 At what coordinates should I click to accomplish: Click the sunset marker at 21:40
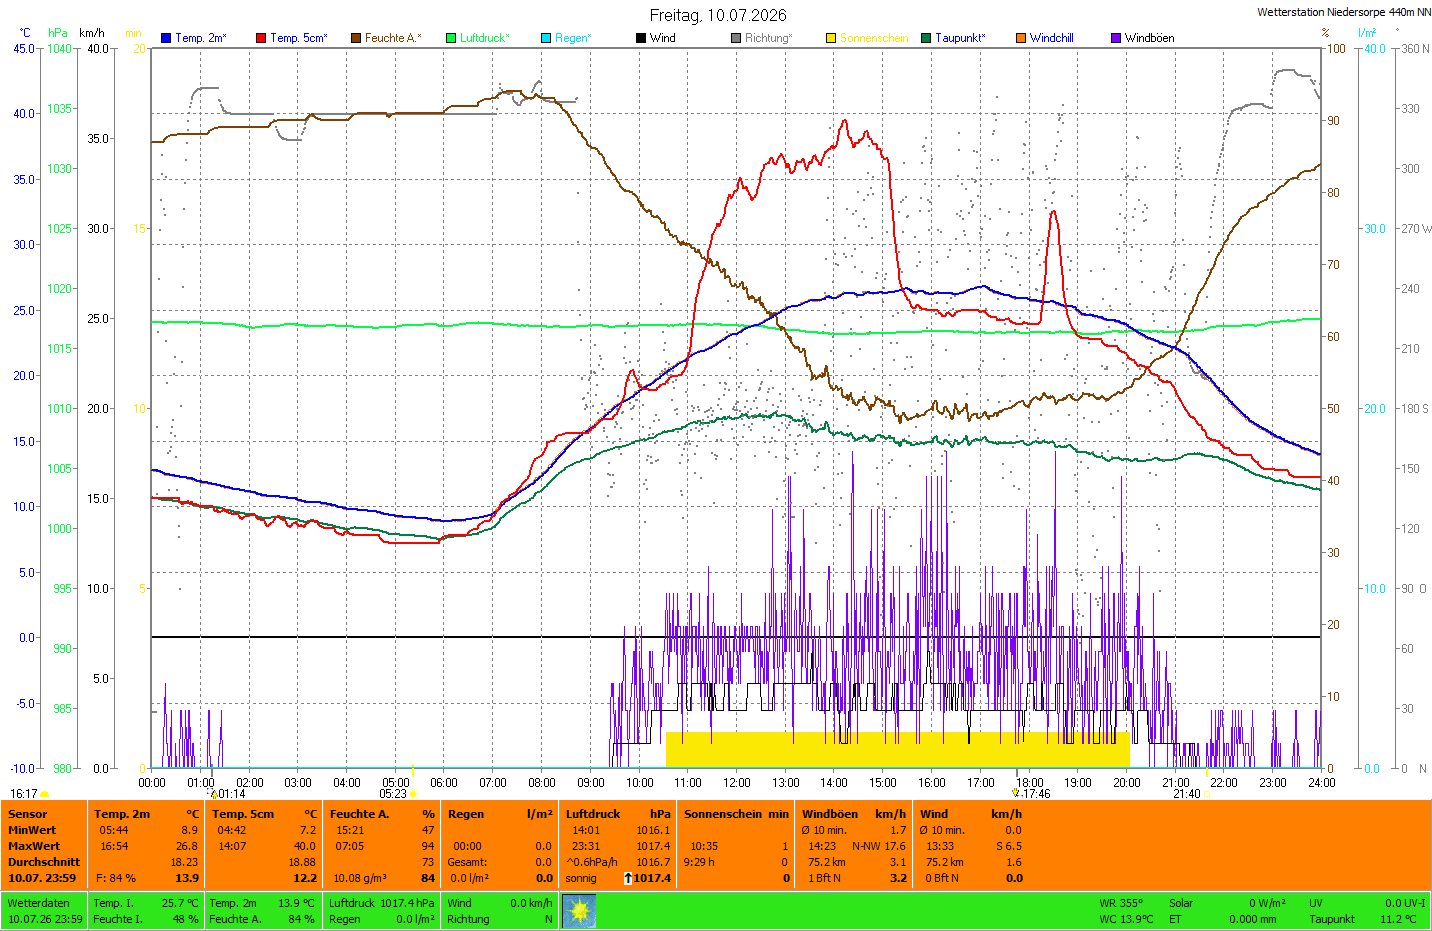tap(1206, 794)
